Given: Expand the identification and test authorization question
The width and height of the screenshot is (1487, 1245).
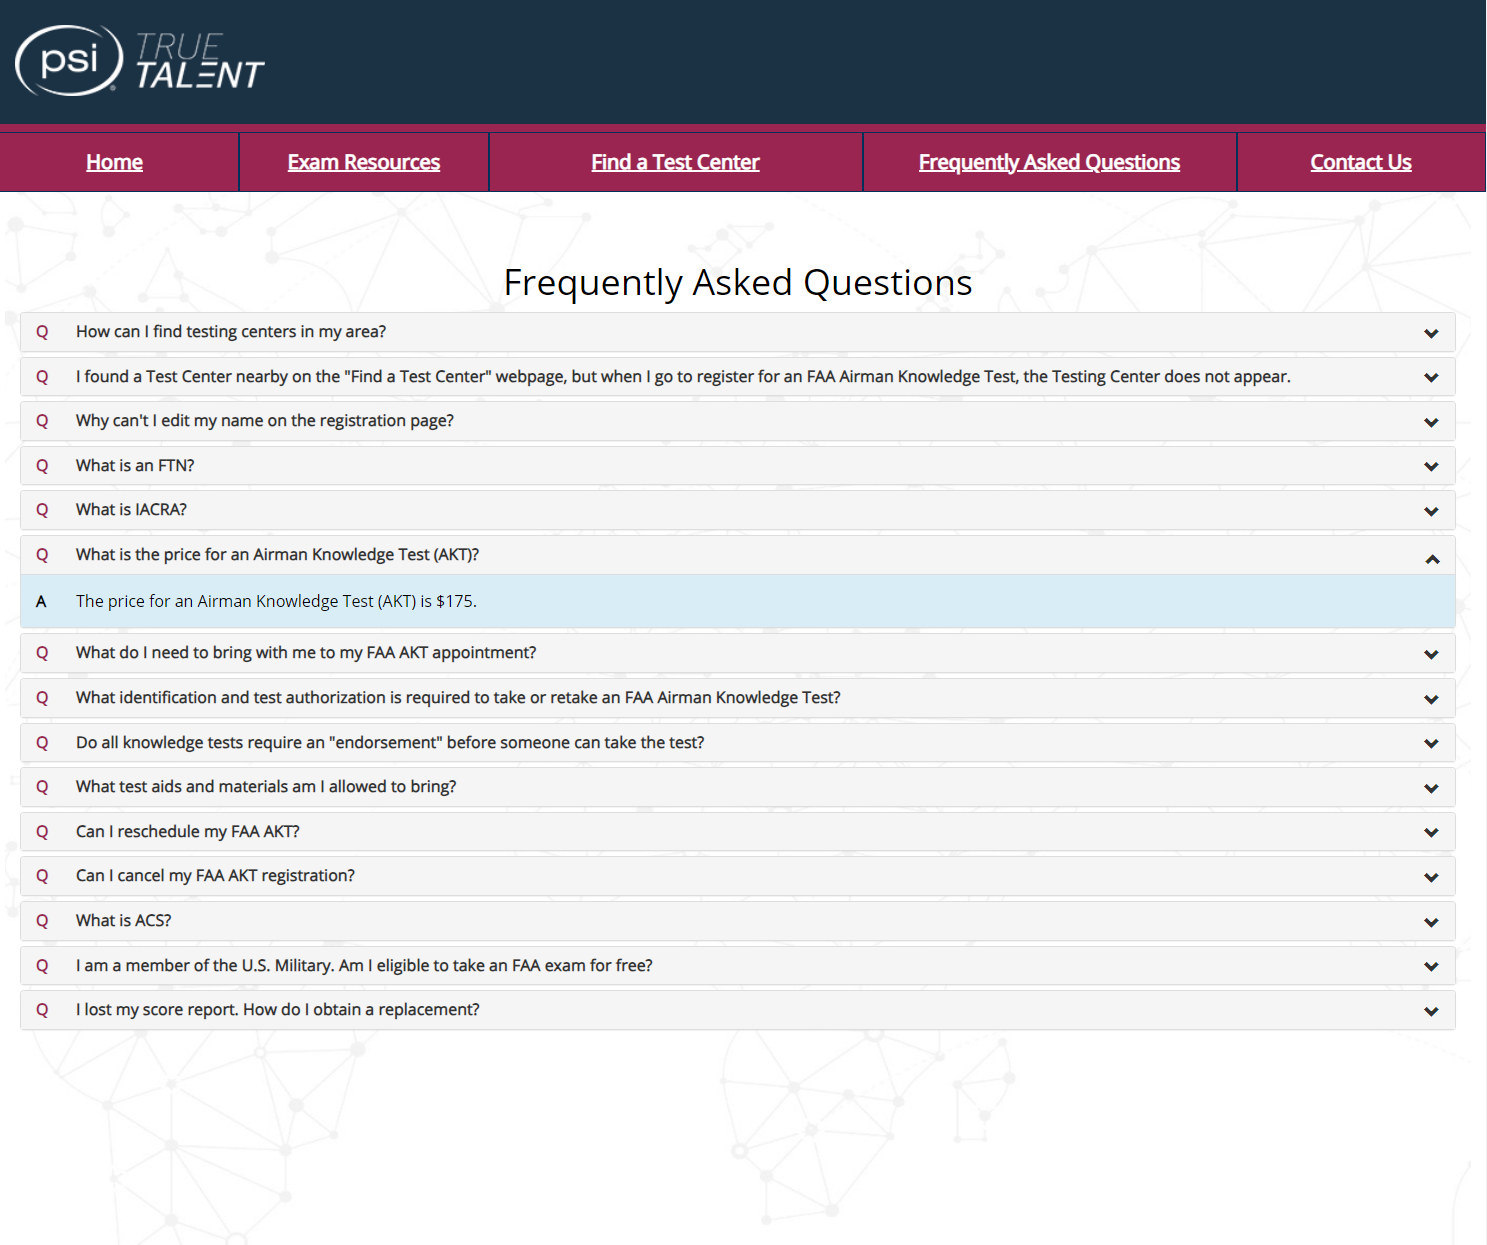Looking at the screenshot, I should (738, 698).
